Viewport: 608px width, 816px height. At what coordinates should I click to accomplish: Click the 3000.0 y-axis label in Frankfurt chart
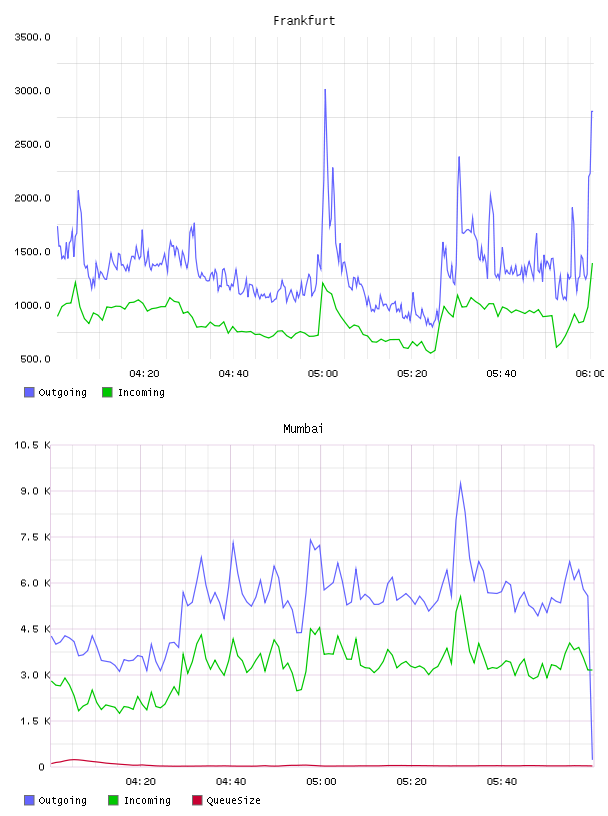pyautogui.click(x=32, y=91)
